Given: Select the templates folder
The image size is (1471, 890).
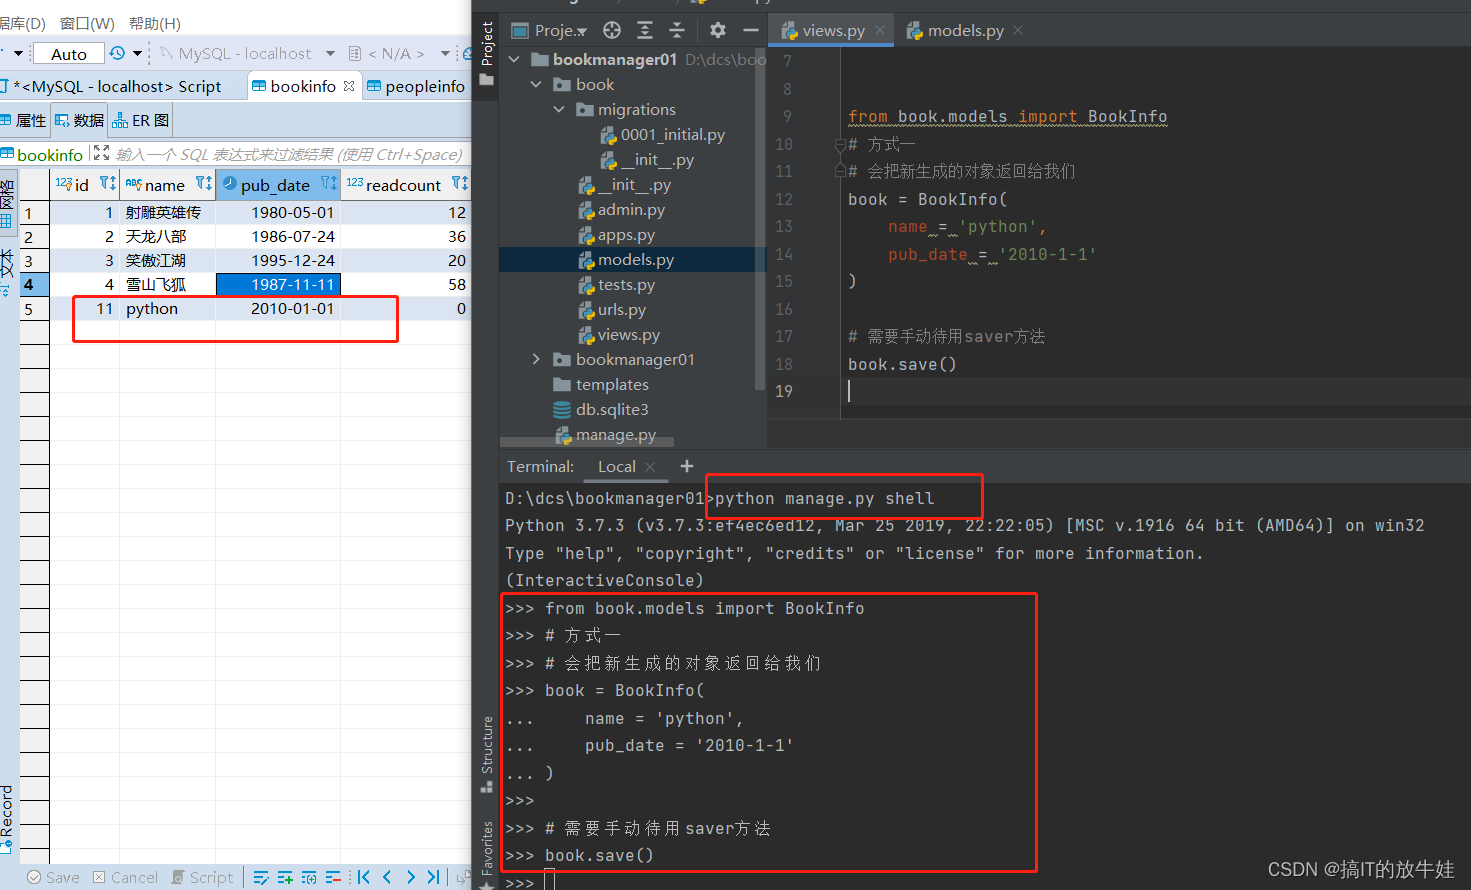Looking at the screenshot, I should tap(601, 385).
